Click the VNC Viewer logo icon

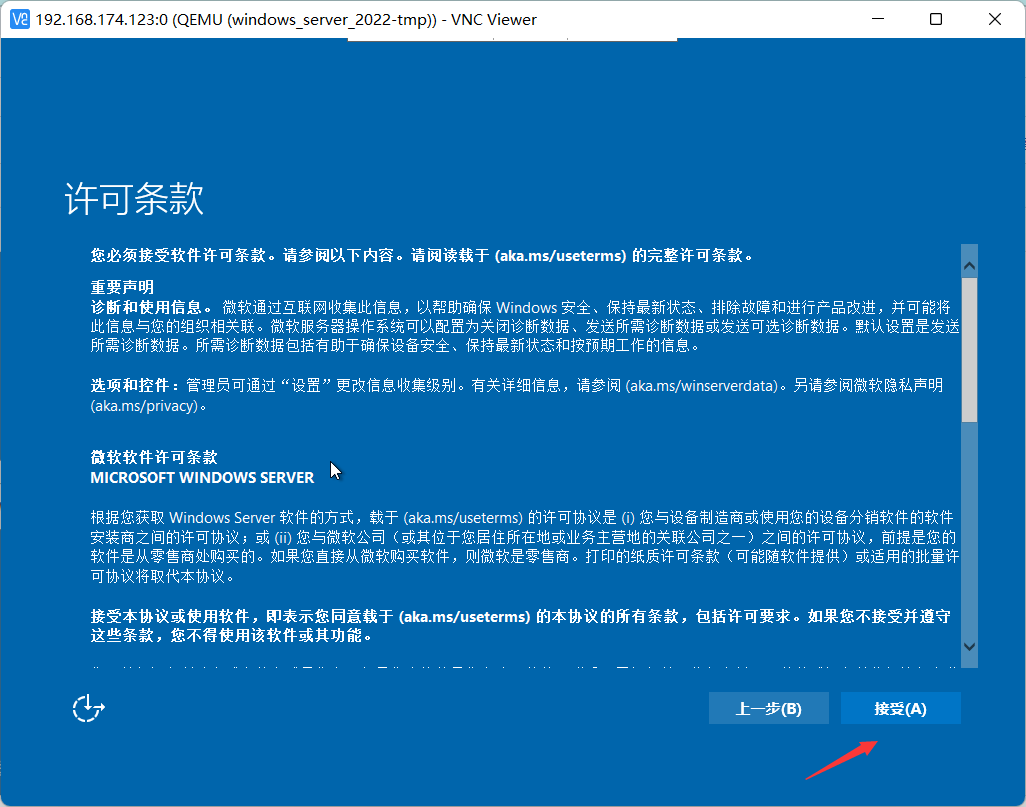20,19
